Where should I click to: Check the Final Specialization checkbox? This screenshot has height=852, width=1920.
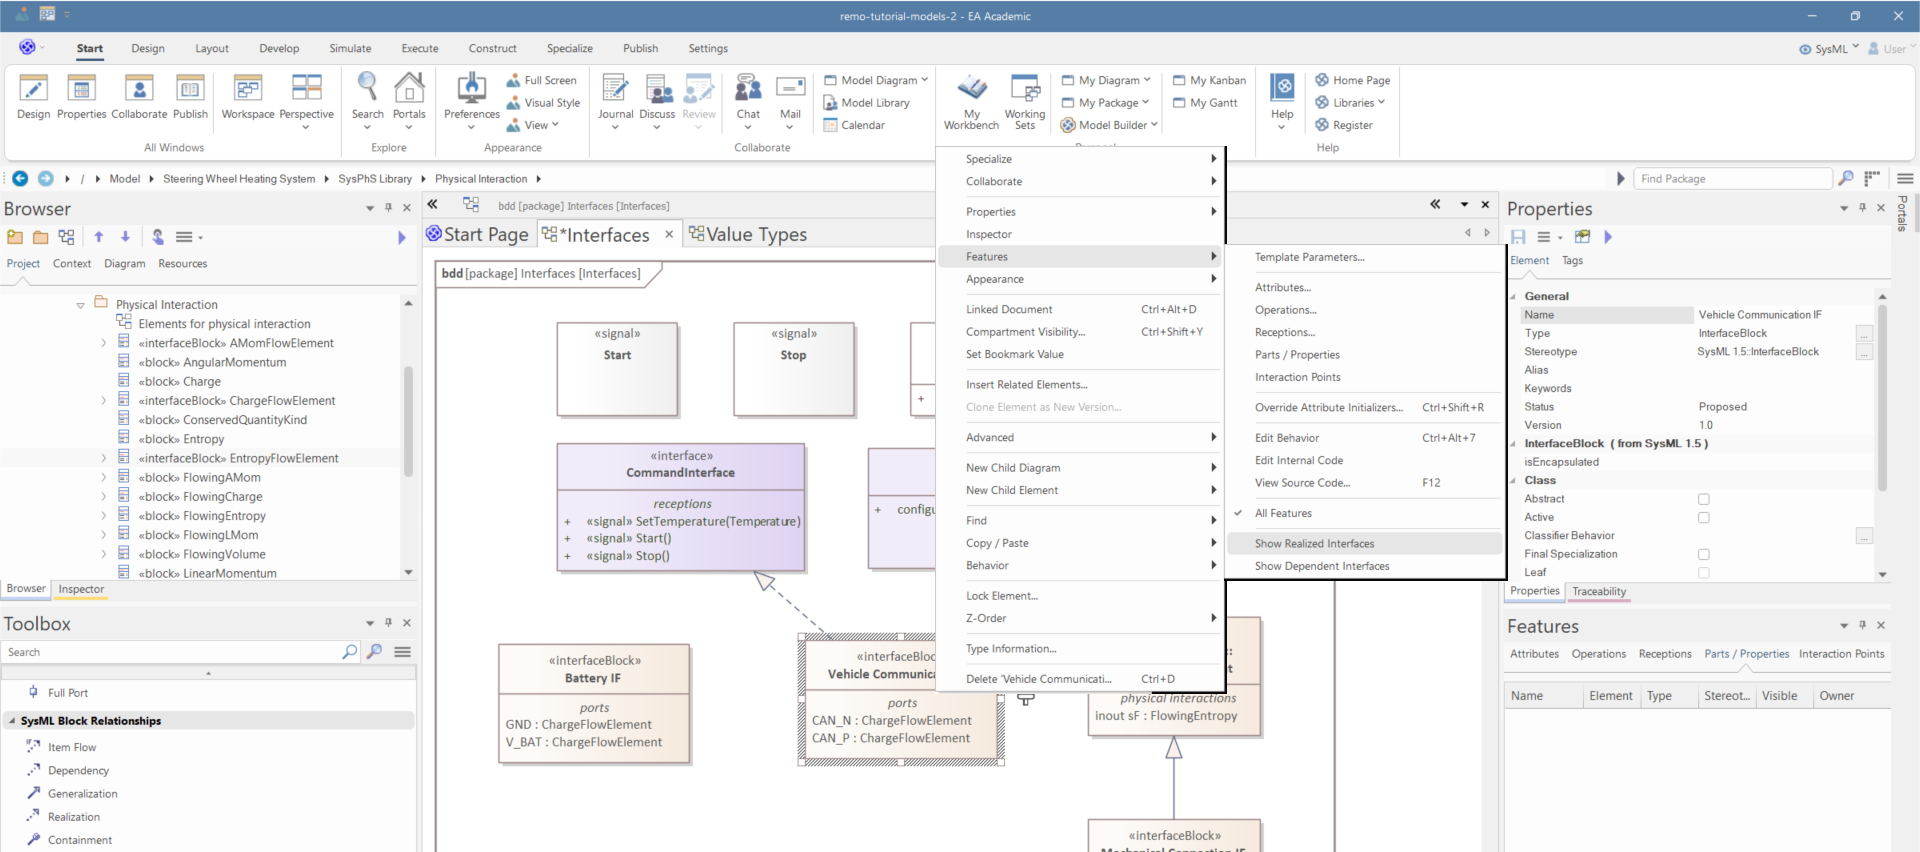tap(1704, 554)
